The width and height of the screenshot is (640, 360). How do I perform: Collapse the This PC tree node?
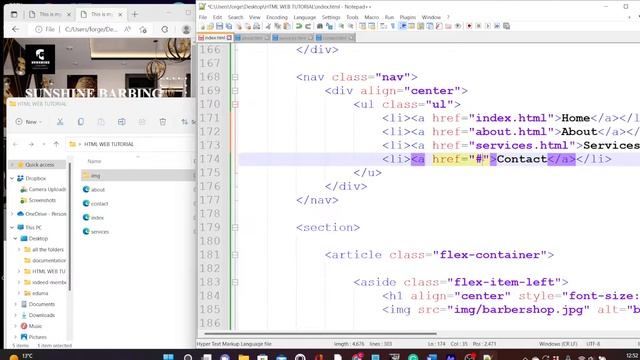click(12, 227)
